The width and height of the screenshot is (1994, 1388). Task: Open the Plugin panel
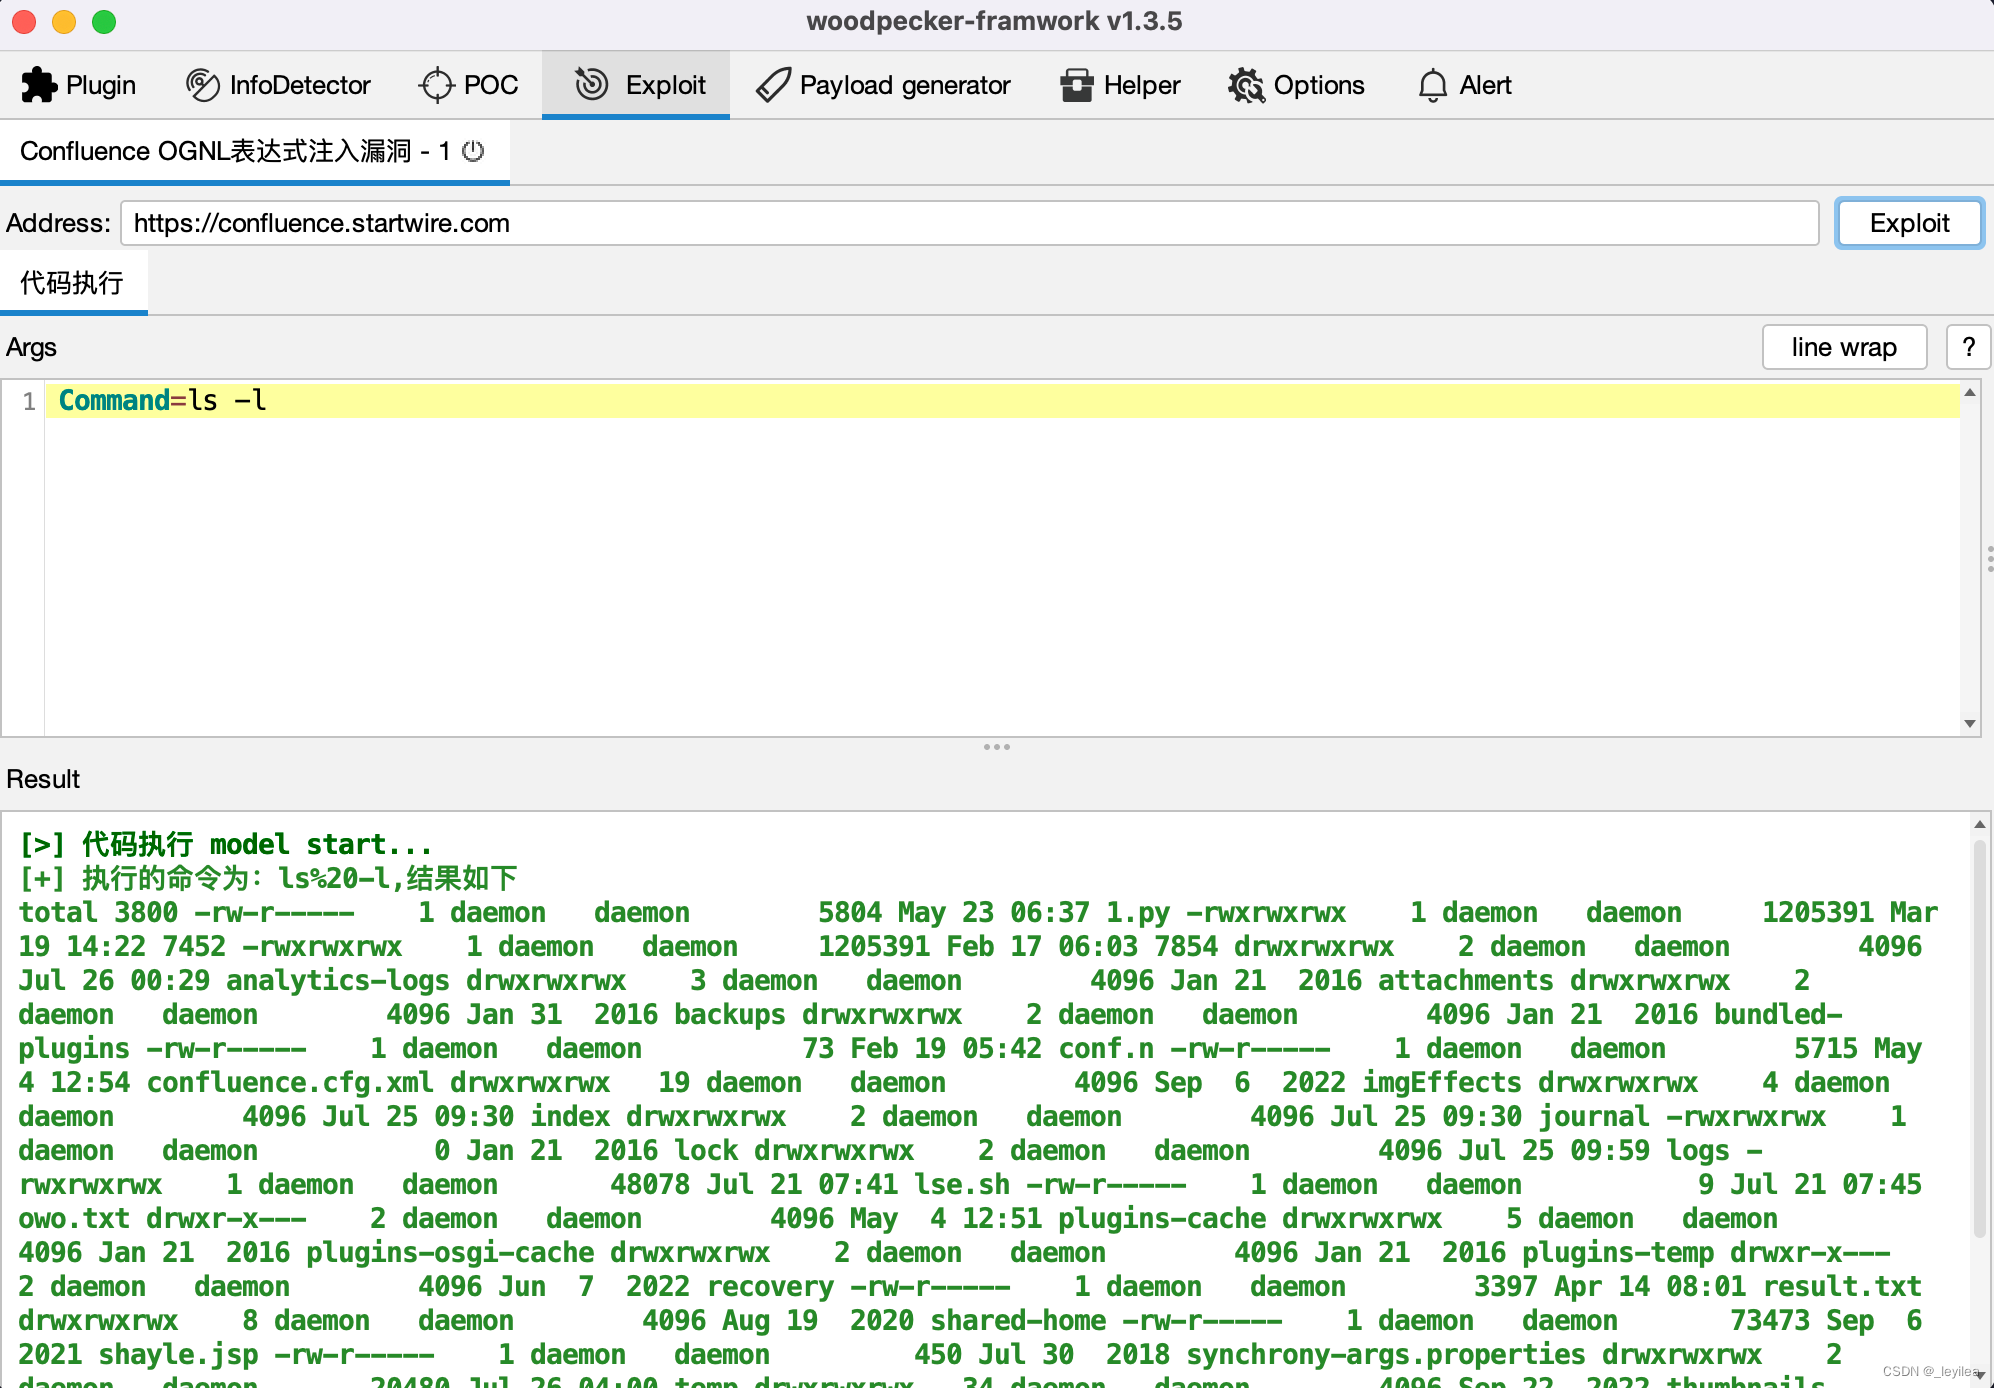80,85
